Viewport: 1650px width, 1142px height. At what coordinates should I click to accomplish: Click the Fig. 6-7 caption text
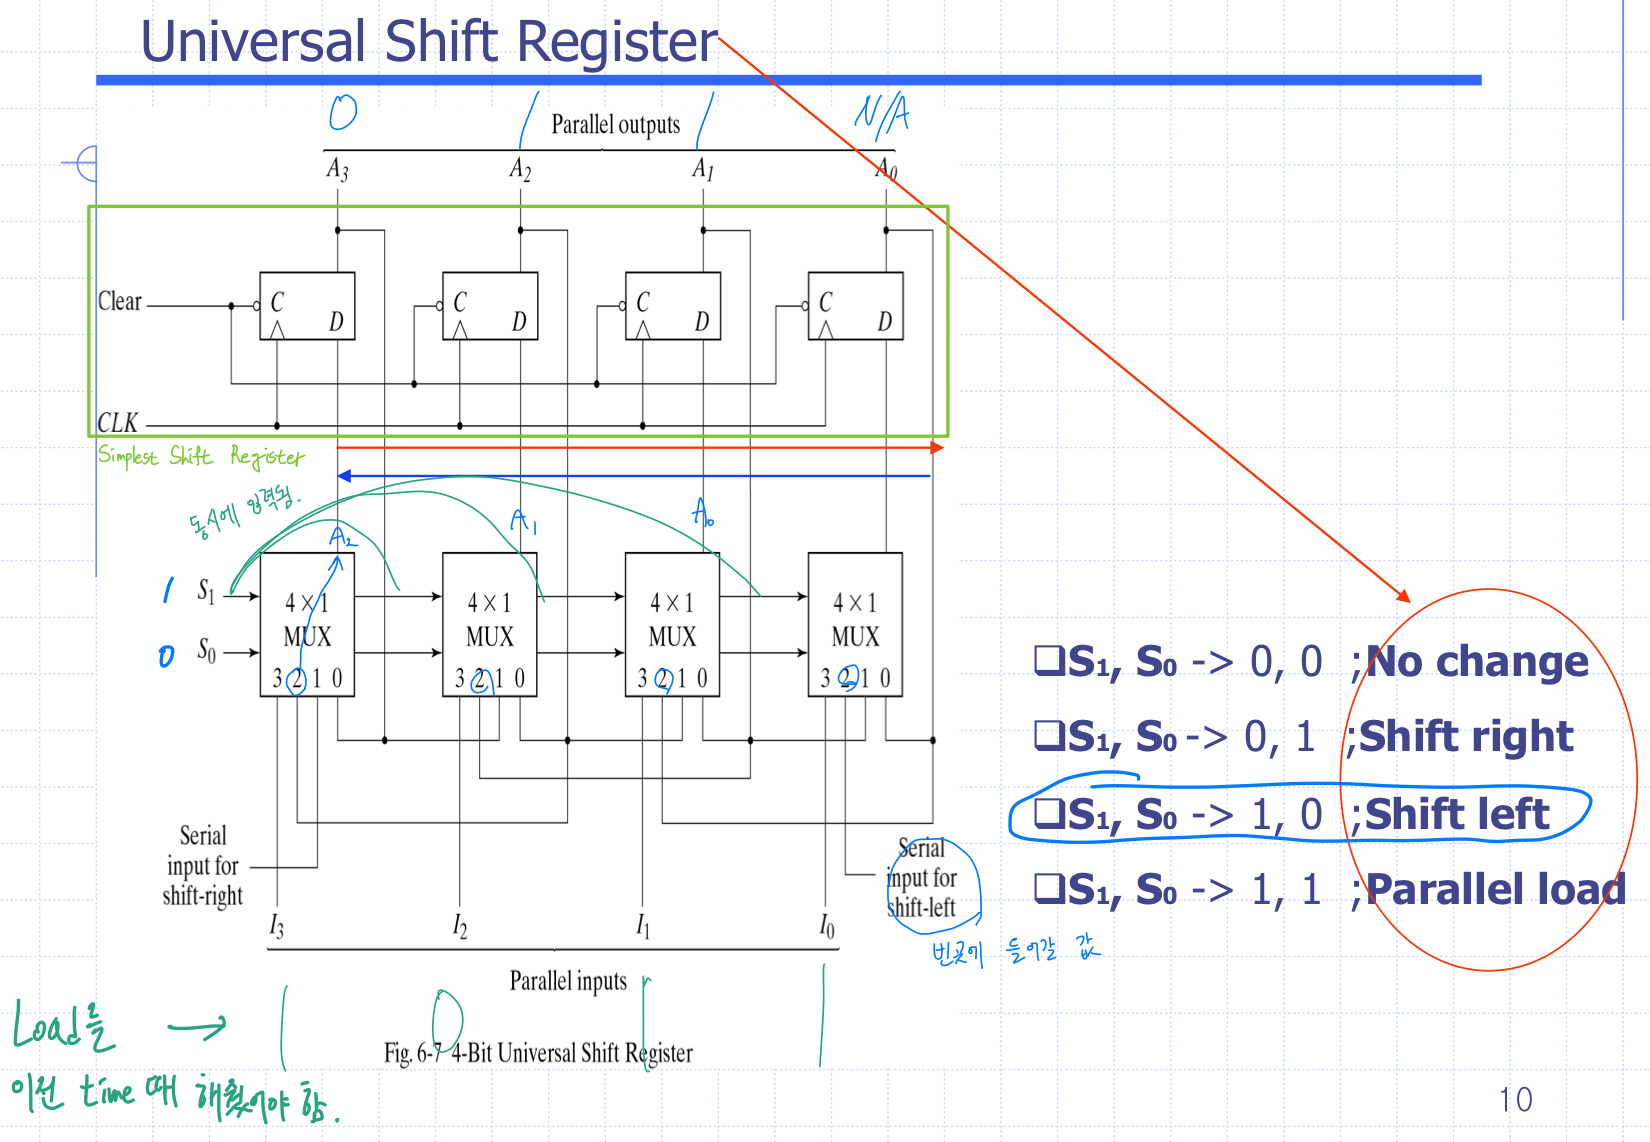coord(538,1053)
